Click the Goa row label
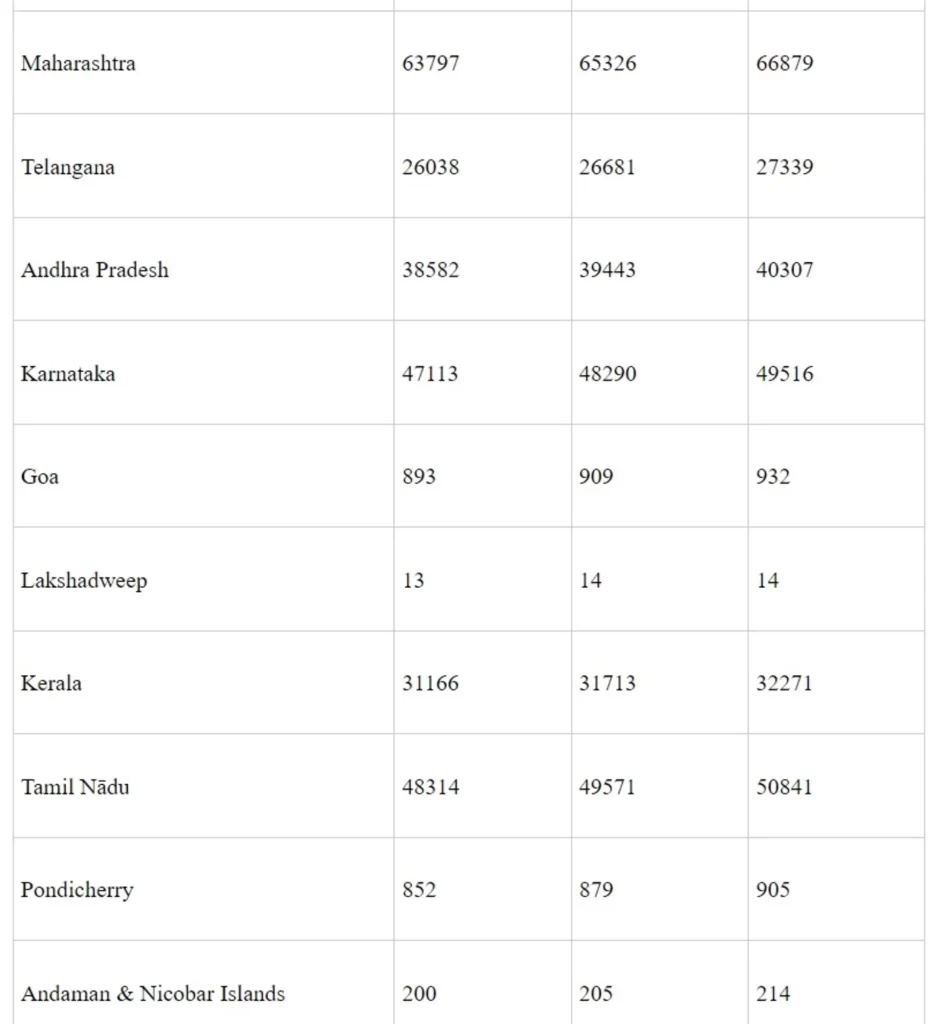This screenshot has height=1024, width=938. 40,477
